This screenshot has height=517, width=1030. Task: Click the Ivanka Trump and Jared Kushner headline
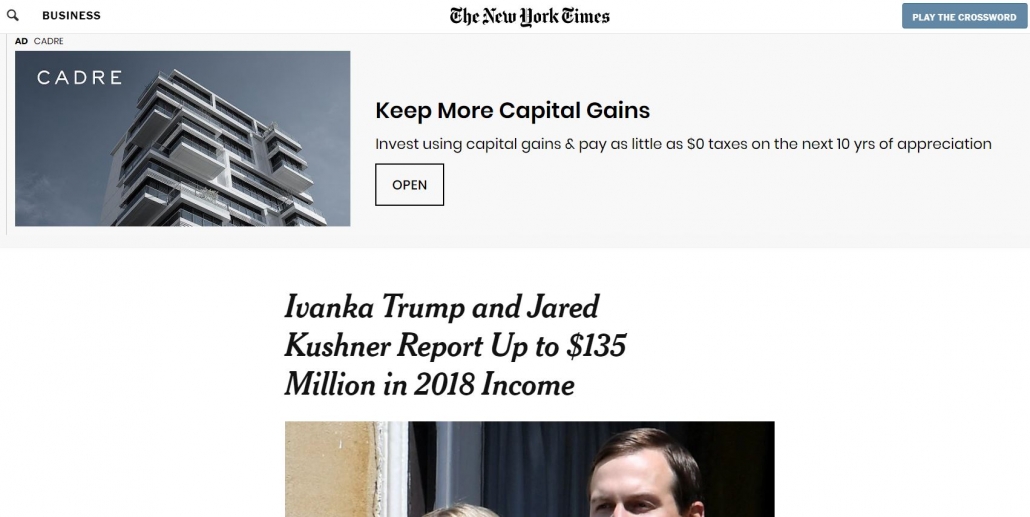click(x=455, y=345)
